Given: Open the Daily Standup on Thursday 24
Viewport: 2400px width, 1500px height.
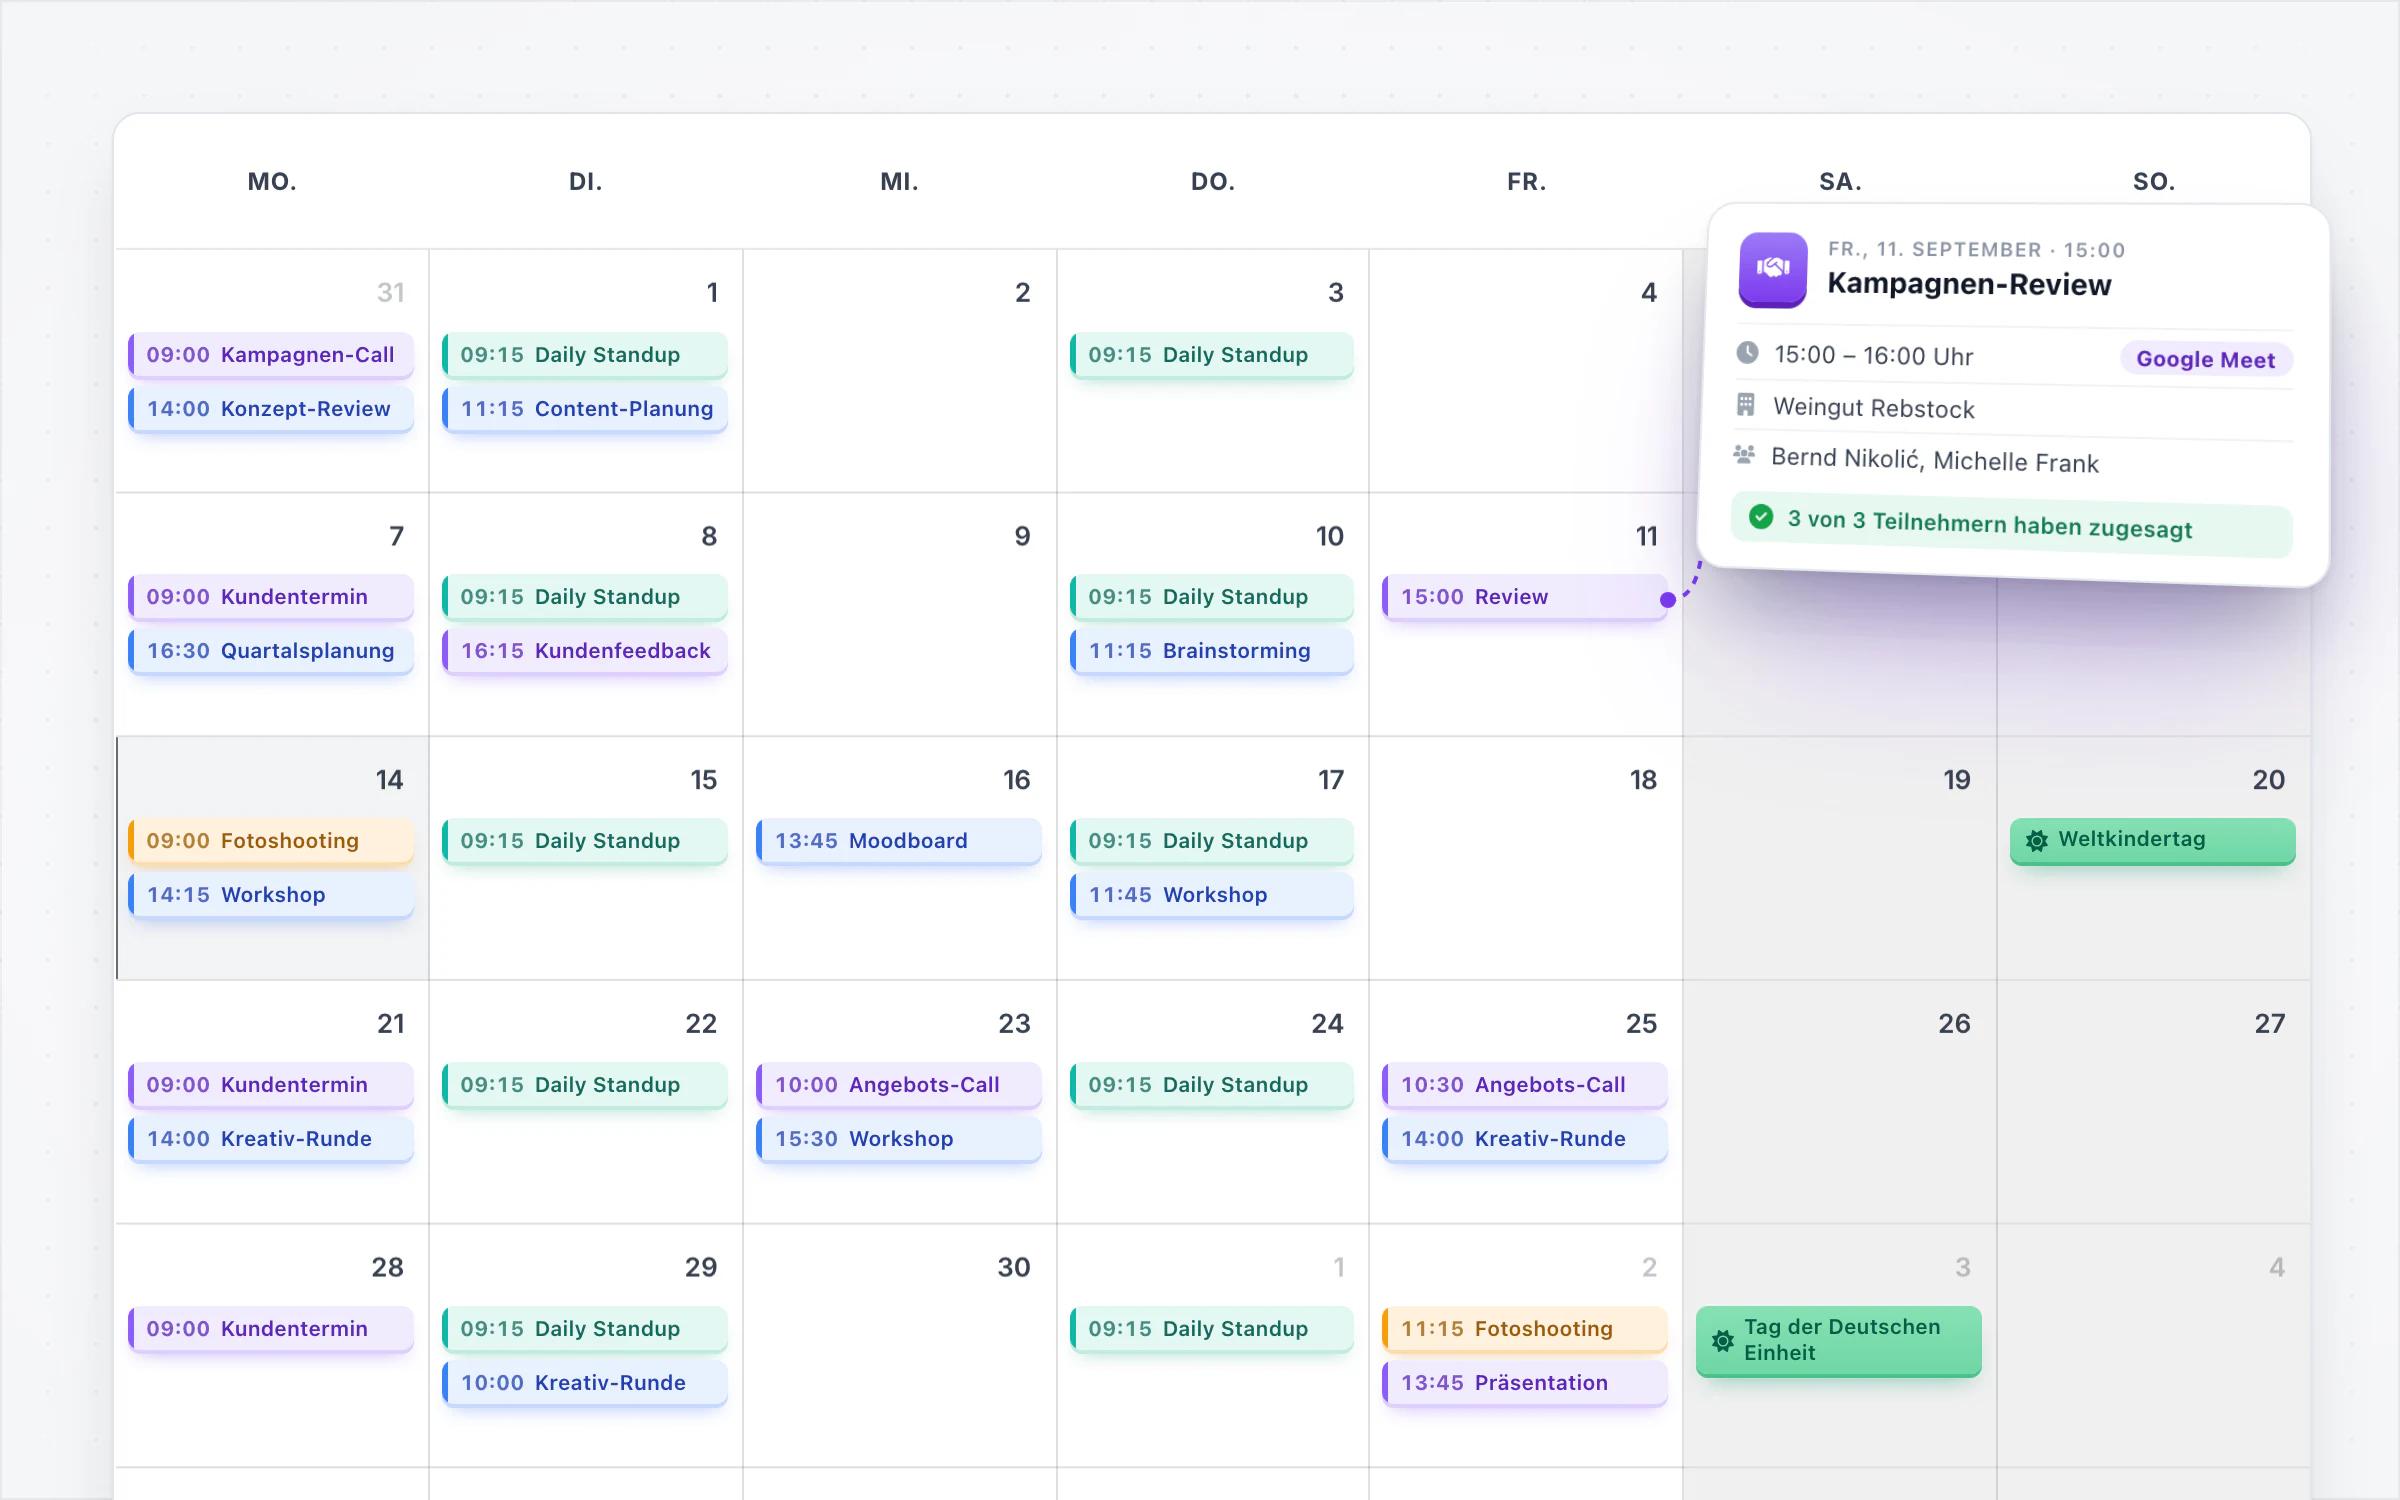Looking at the screenshot, I should pos(1212,1085).
